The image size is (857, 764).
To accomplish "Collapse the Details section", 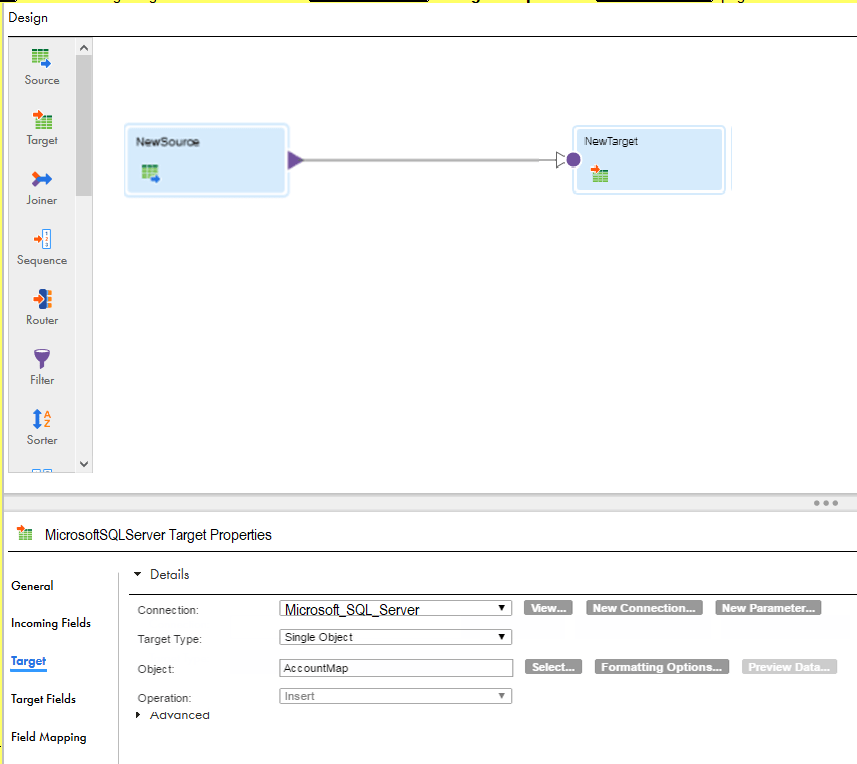I will pos(137,574).
